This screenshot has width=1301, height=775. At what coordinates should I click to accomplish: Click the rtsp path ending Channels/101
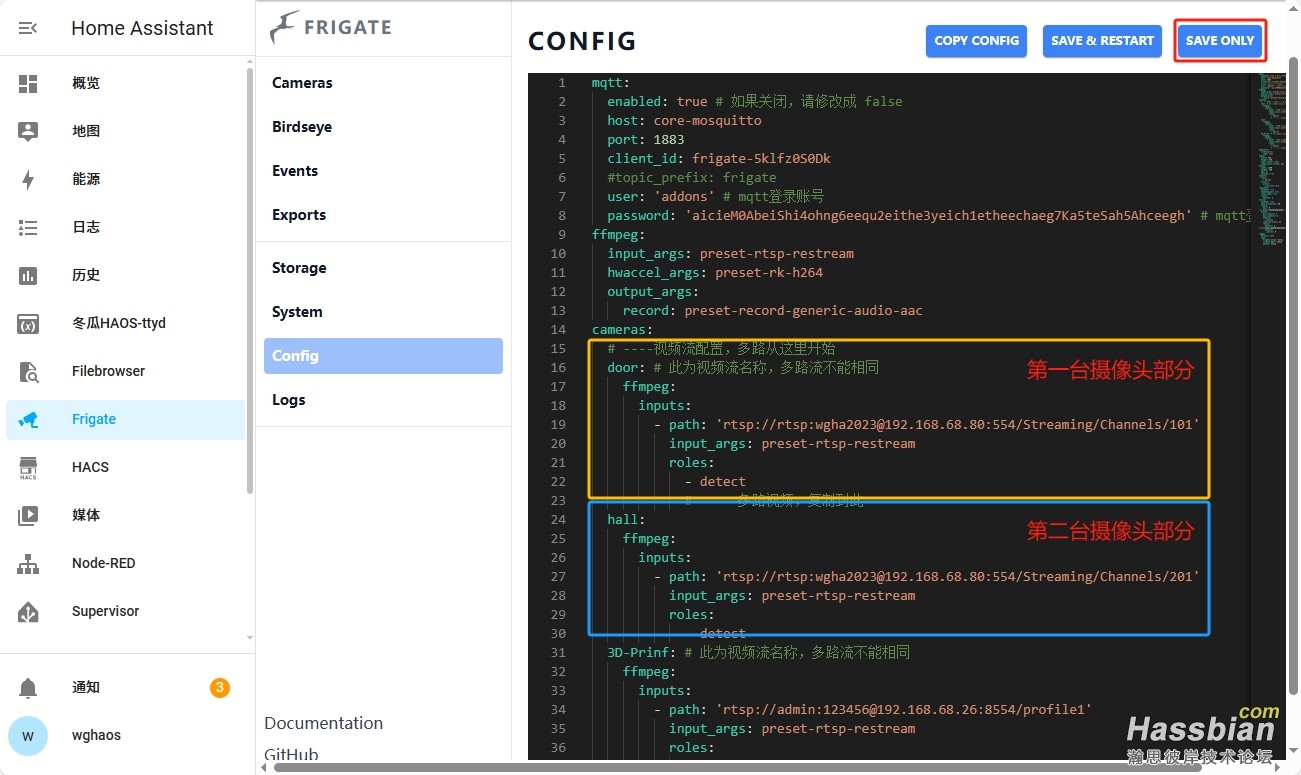(957, 425)
